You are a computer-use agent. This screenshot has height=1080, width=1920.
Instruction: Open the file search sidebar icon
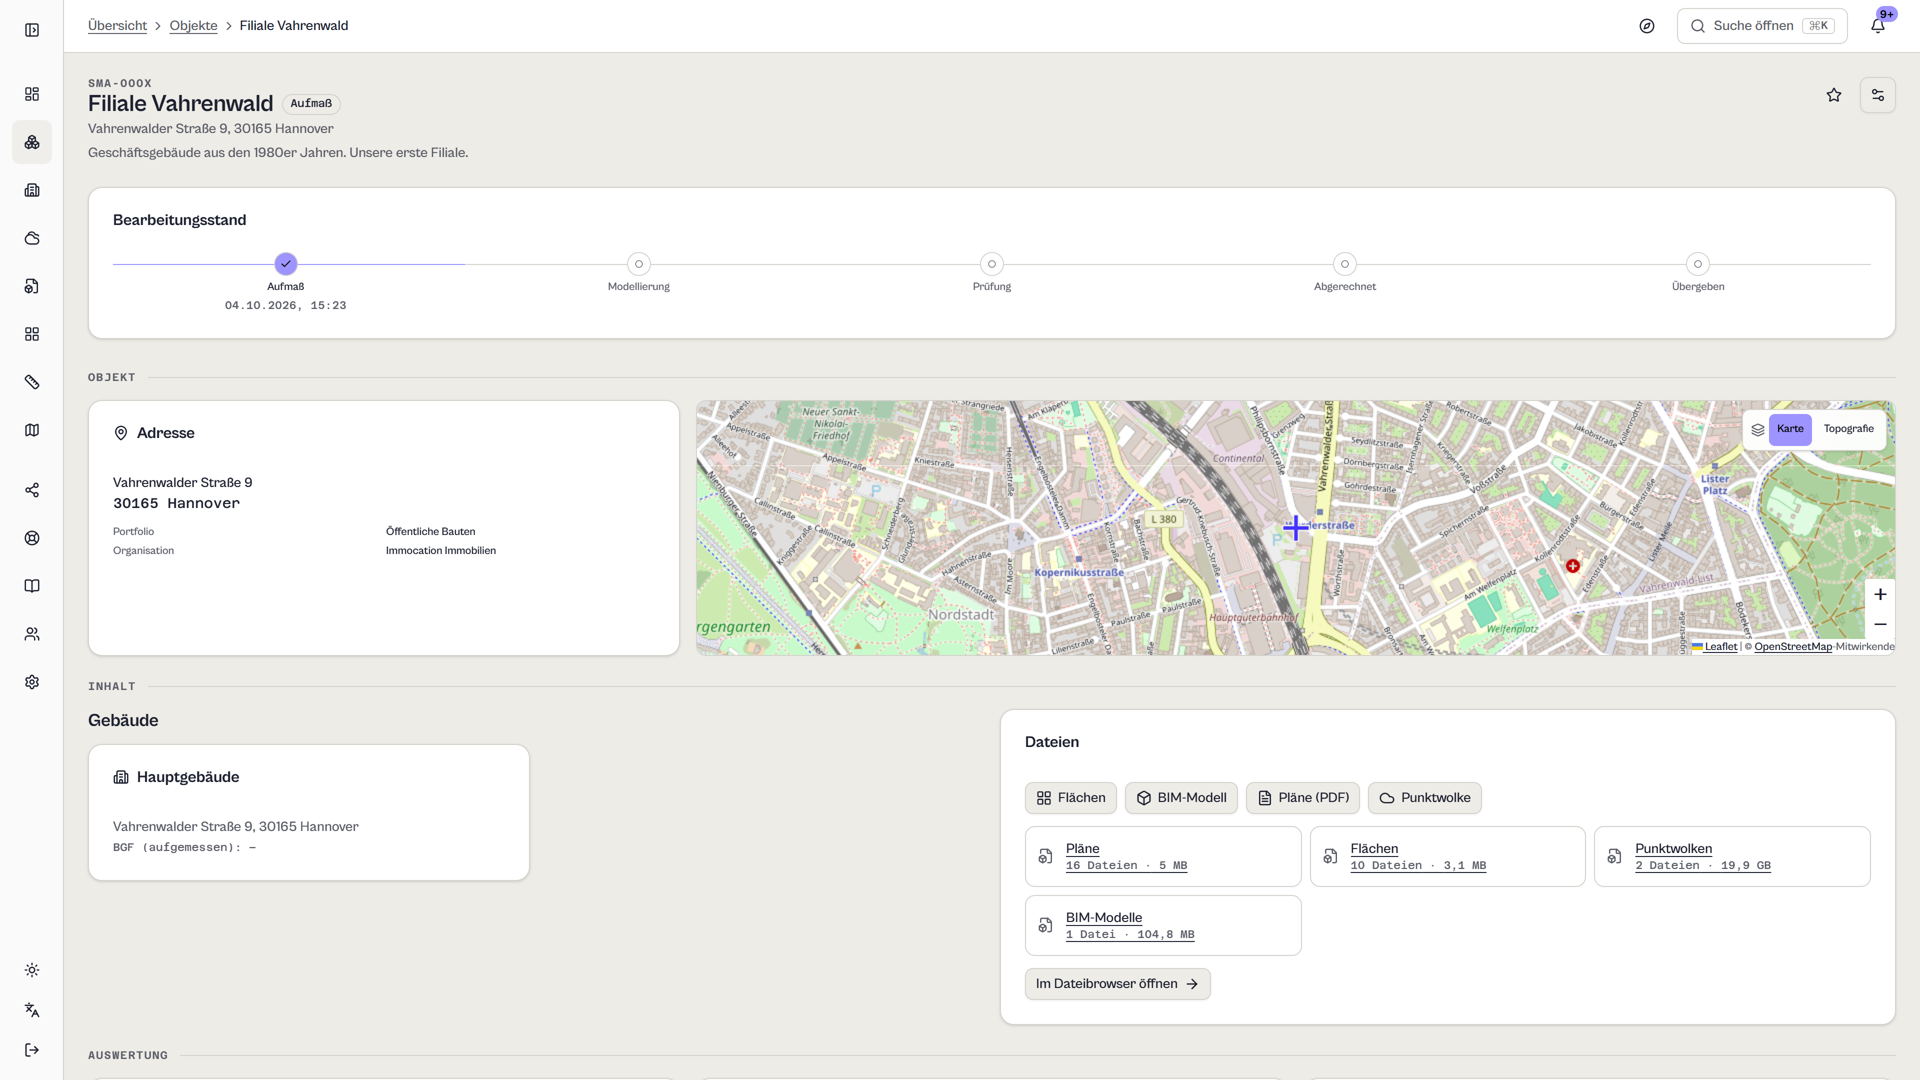click(x=32, y=286)
